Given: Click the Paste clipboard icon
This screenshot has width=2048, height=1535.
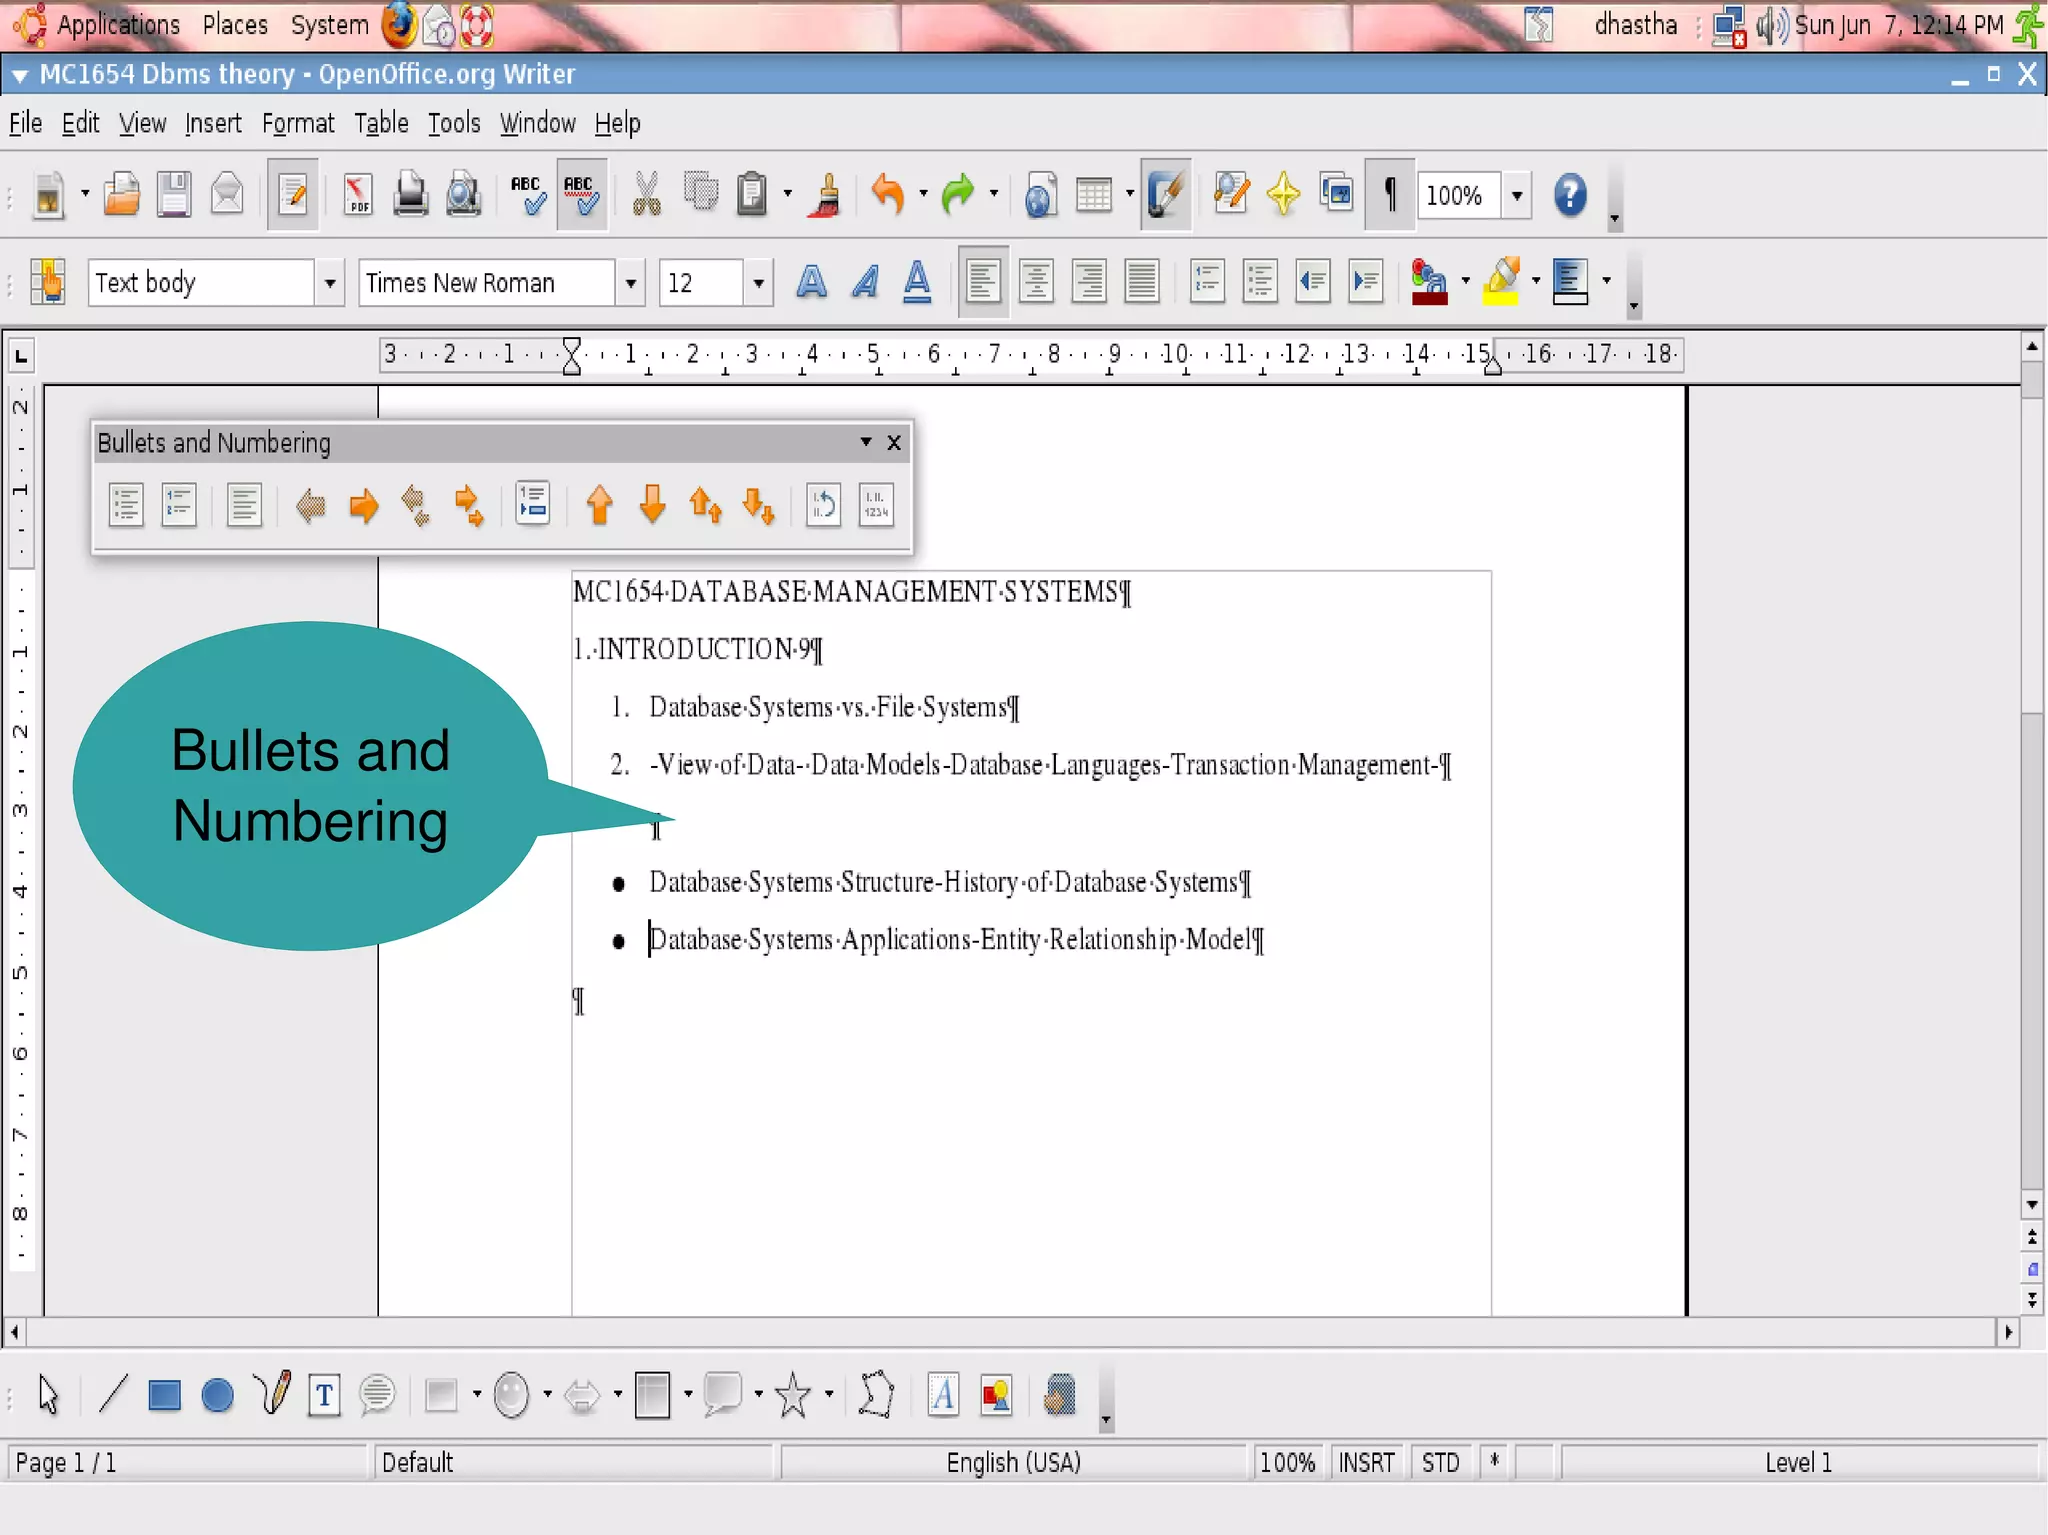Looking at the screenshot, I should pos(752,194).
